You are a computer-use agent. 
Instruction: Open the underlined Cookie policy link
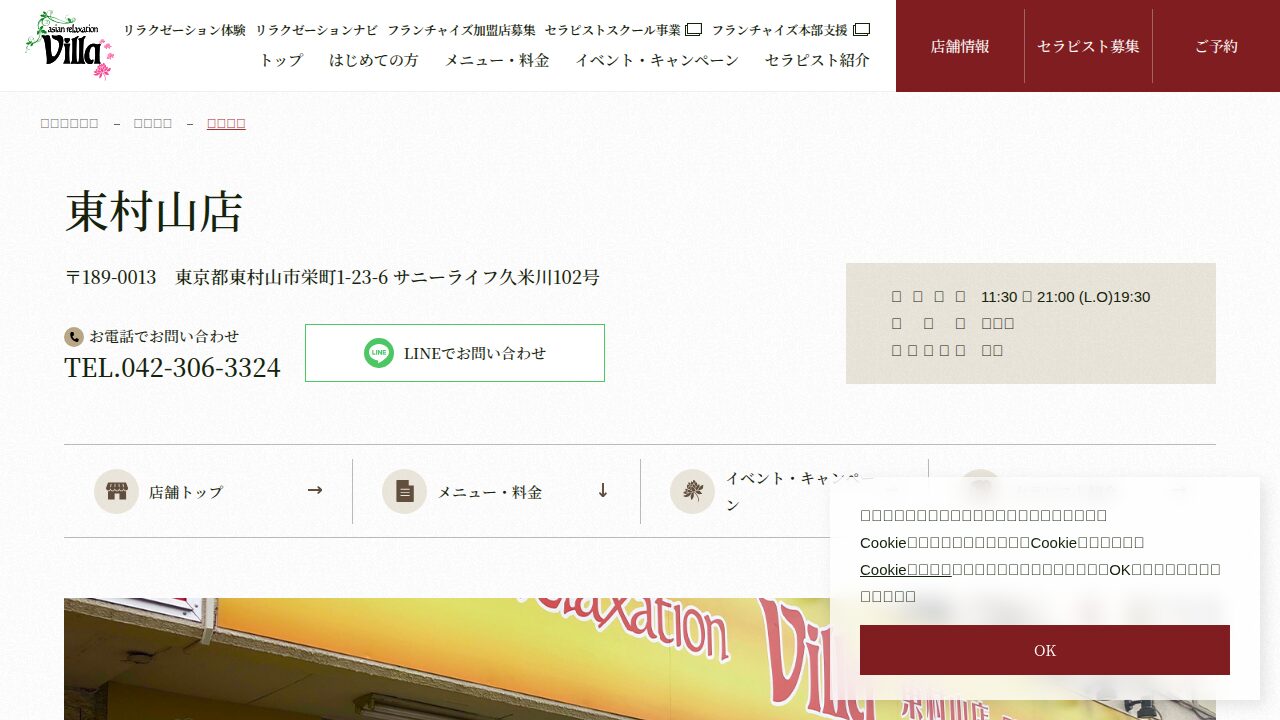click(906, 569)
